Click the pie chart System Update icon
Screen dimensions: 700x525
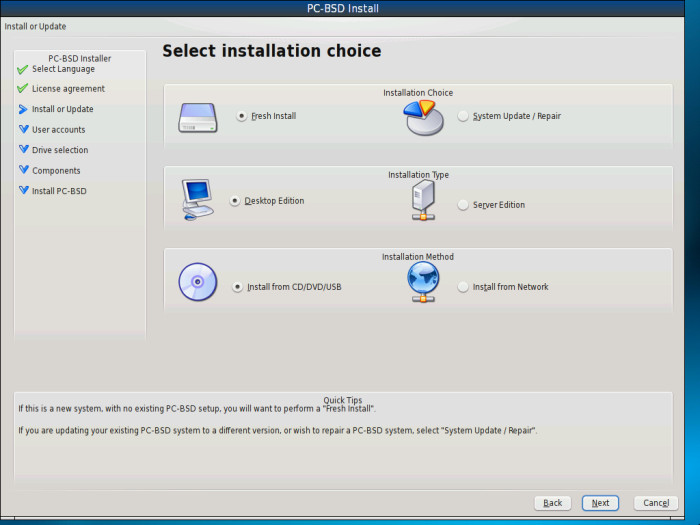(x=423, y=118)
